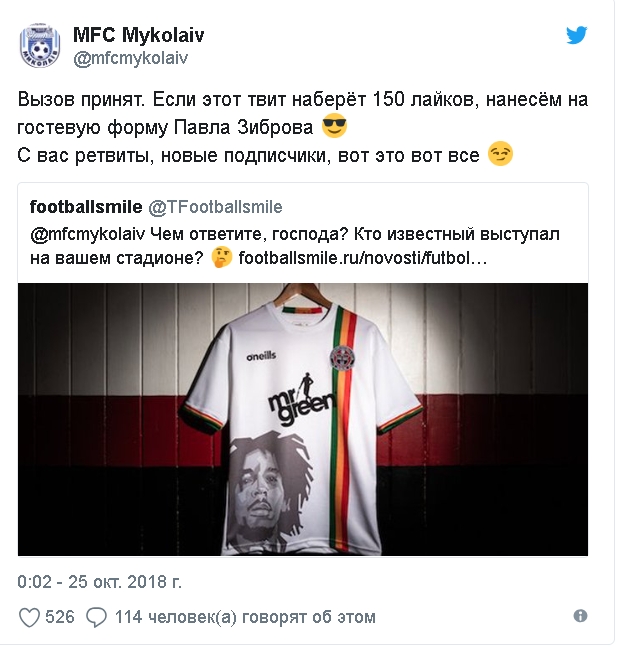Open the MFC Mykolaiv display name
This screenshot has height=648, width=625.
pos(138,35)
